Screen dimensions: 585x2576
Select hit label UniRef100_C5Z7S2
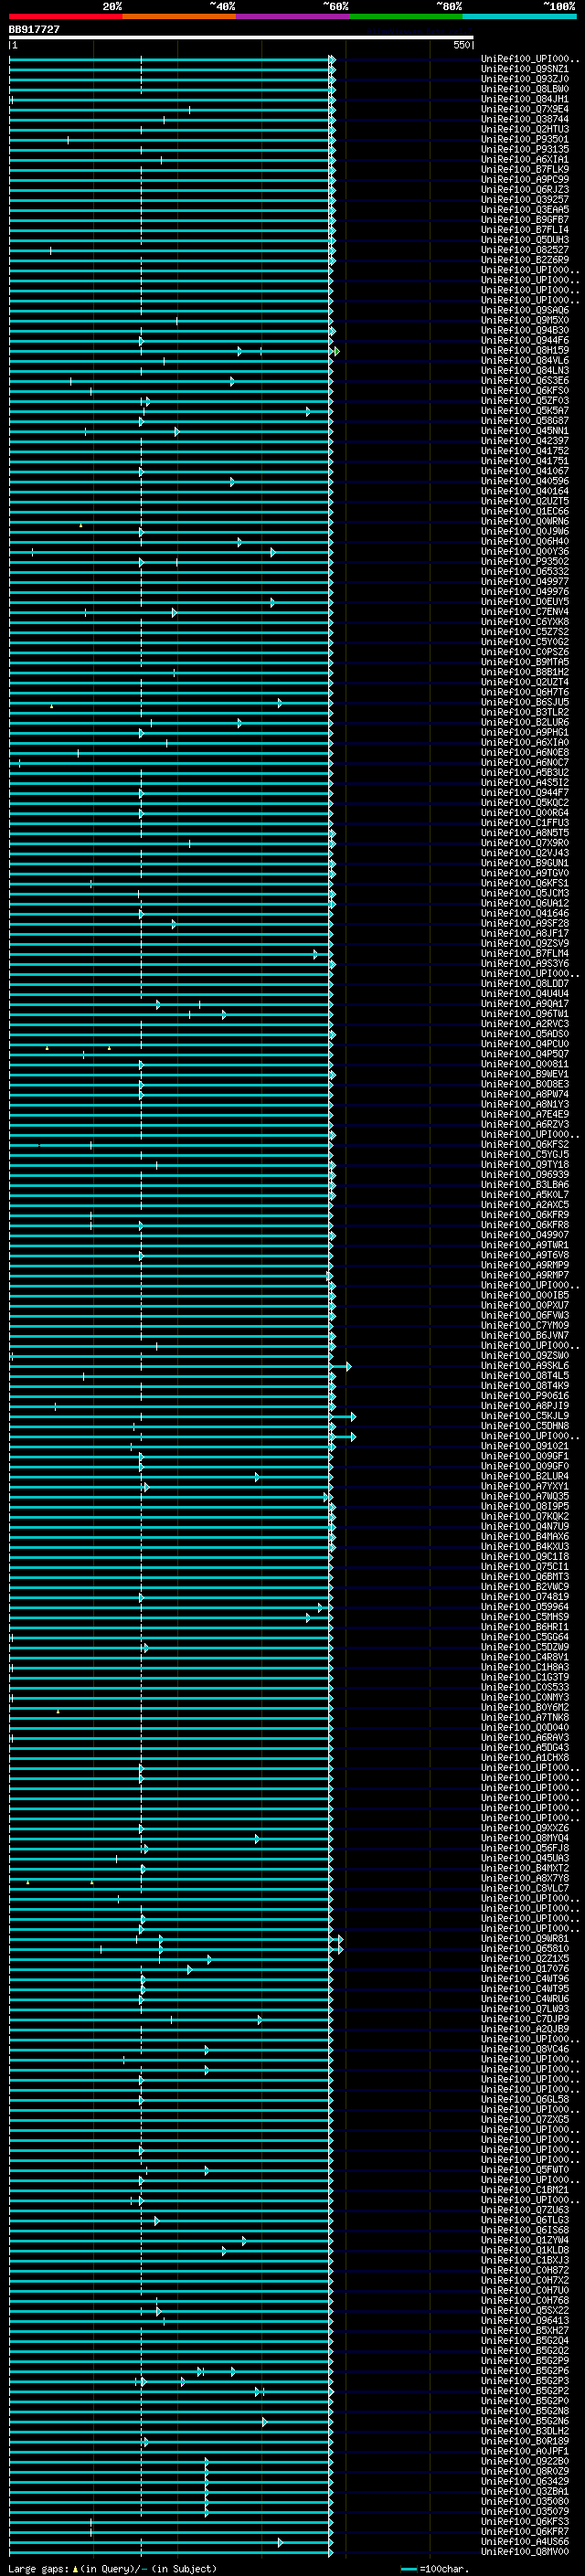525,632
